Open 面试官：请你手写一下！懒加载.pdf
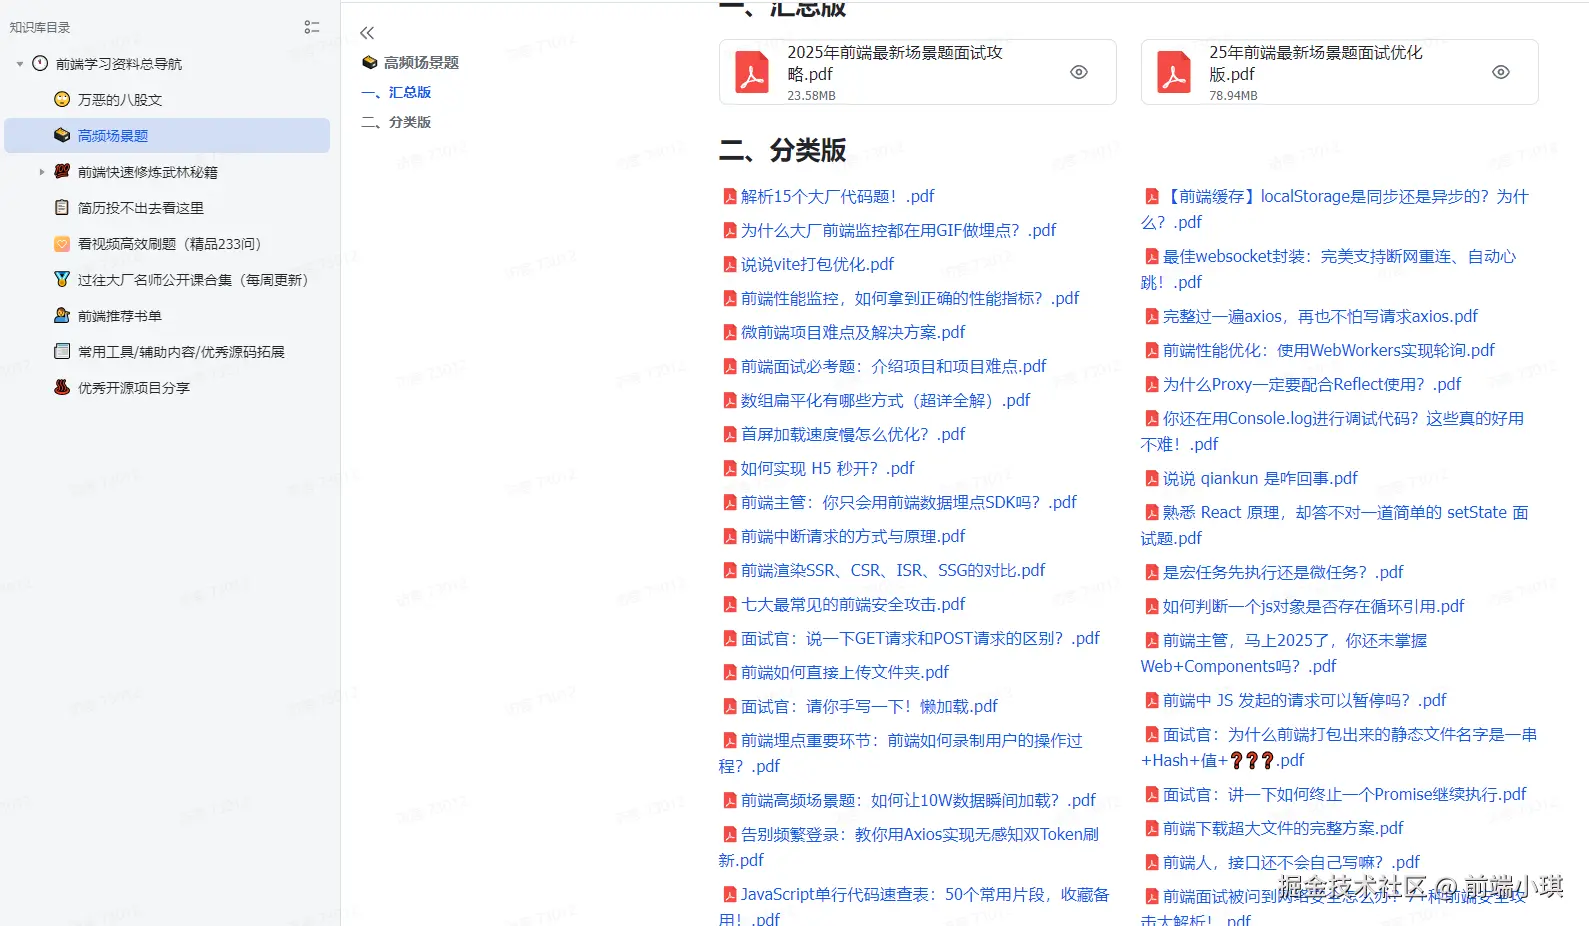Viewport: 1589px width, 926px height. [x=869, y=706]
